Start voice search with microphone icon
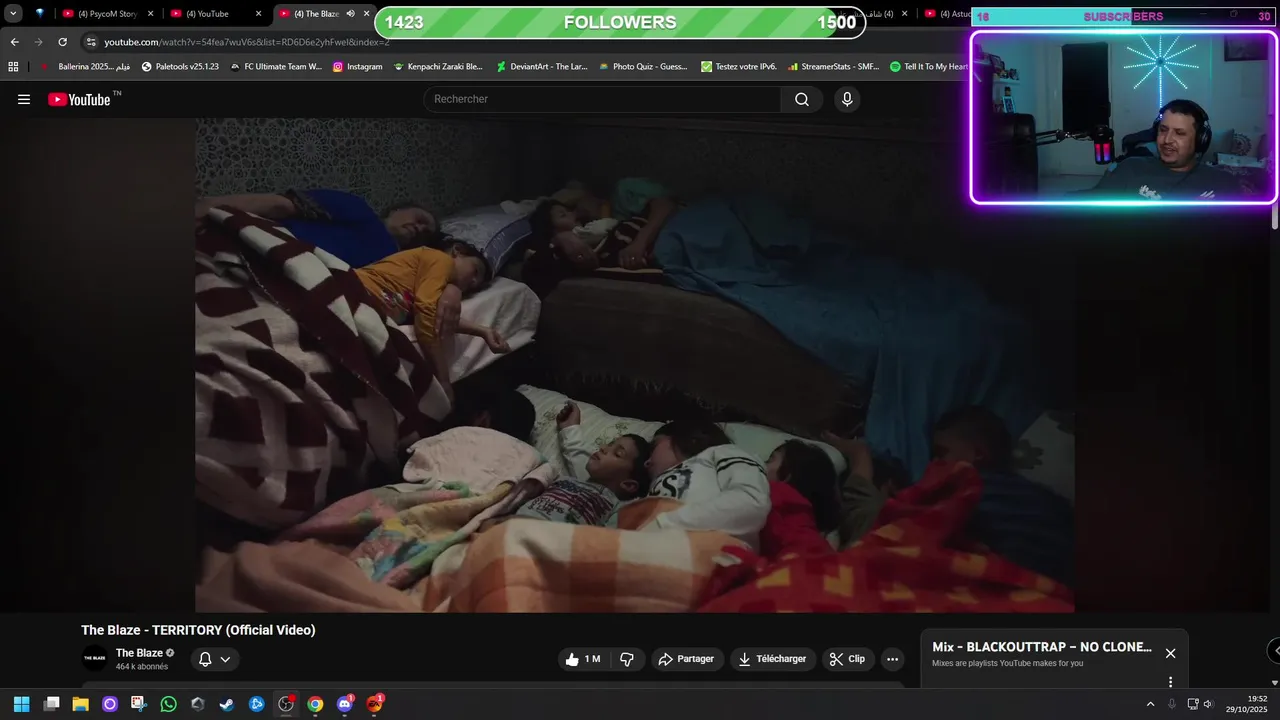 tap(847, 99)
